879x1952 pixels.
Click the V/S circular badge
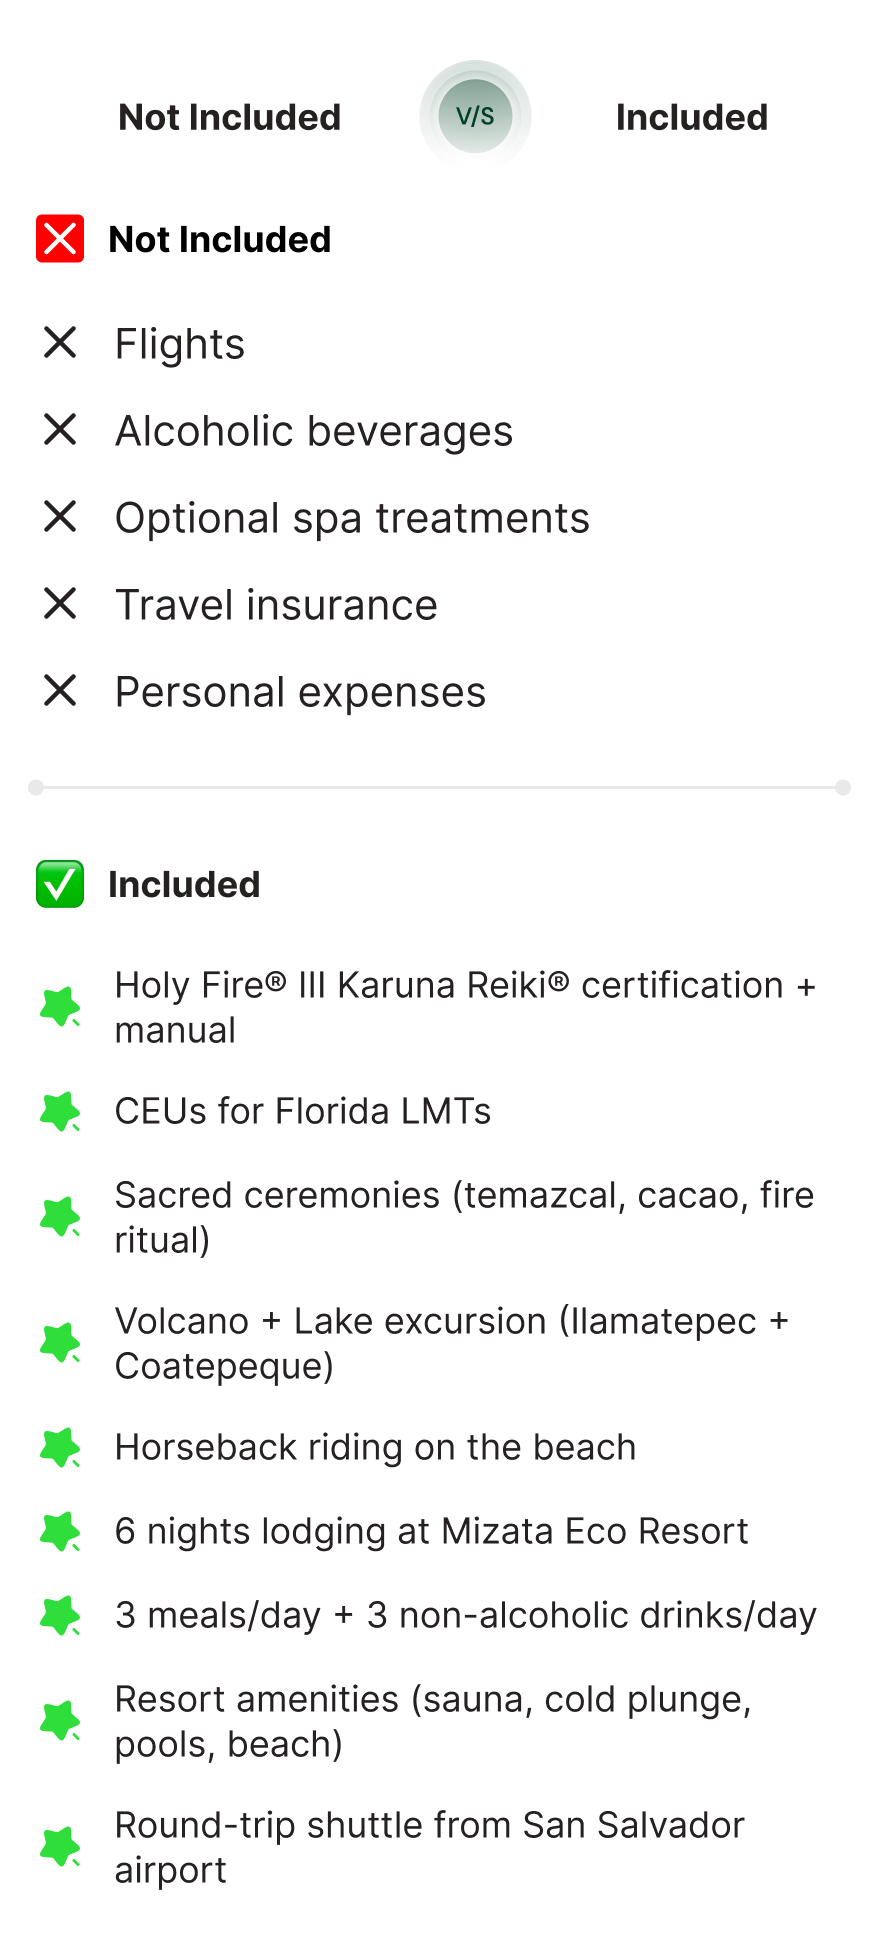pyautogui.click(x=475, y=116)
